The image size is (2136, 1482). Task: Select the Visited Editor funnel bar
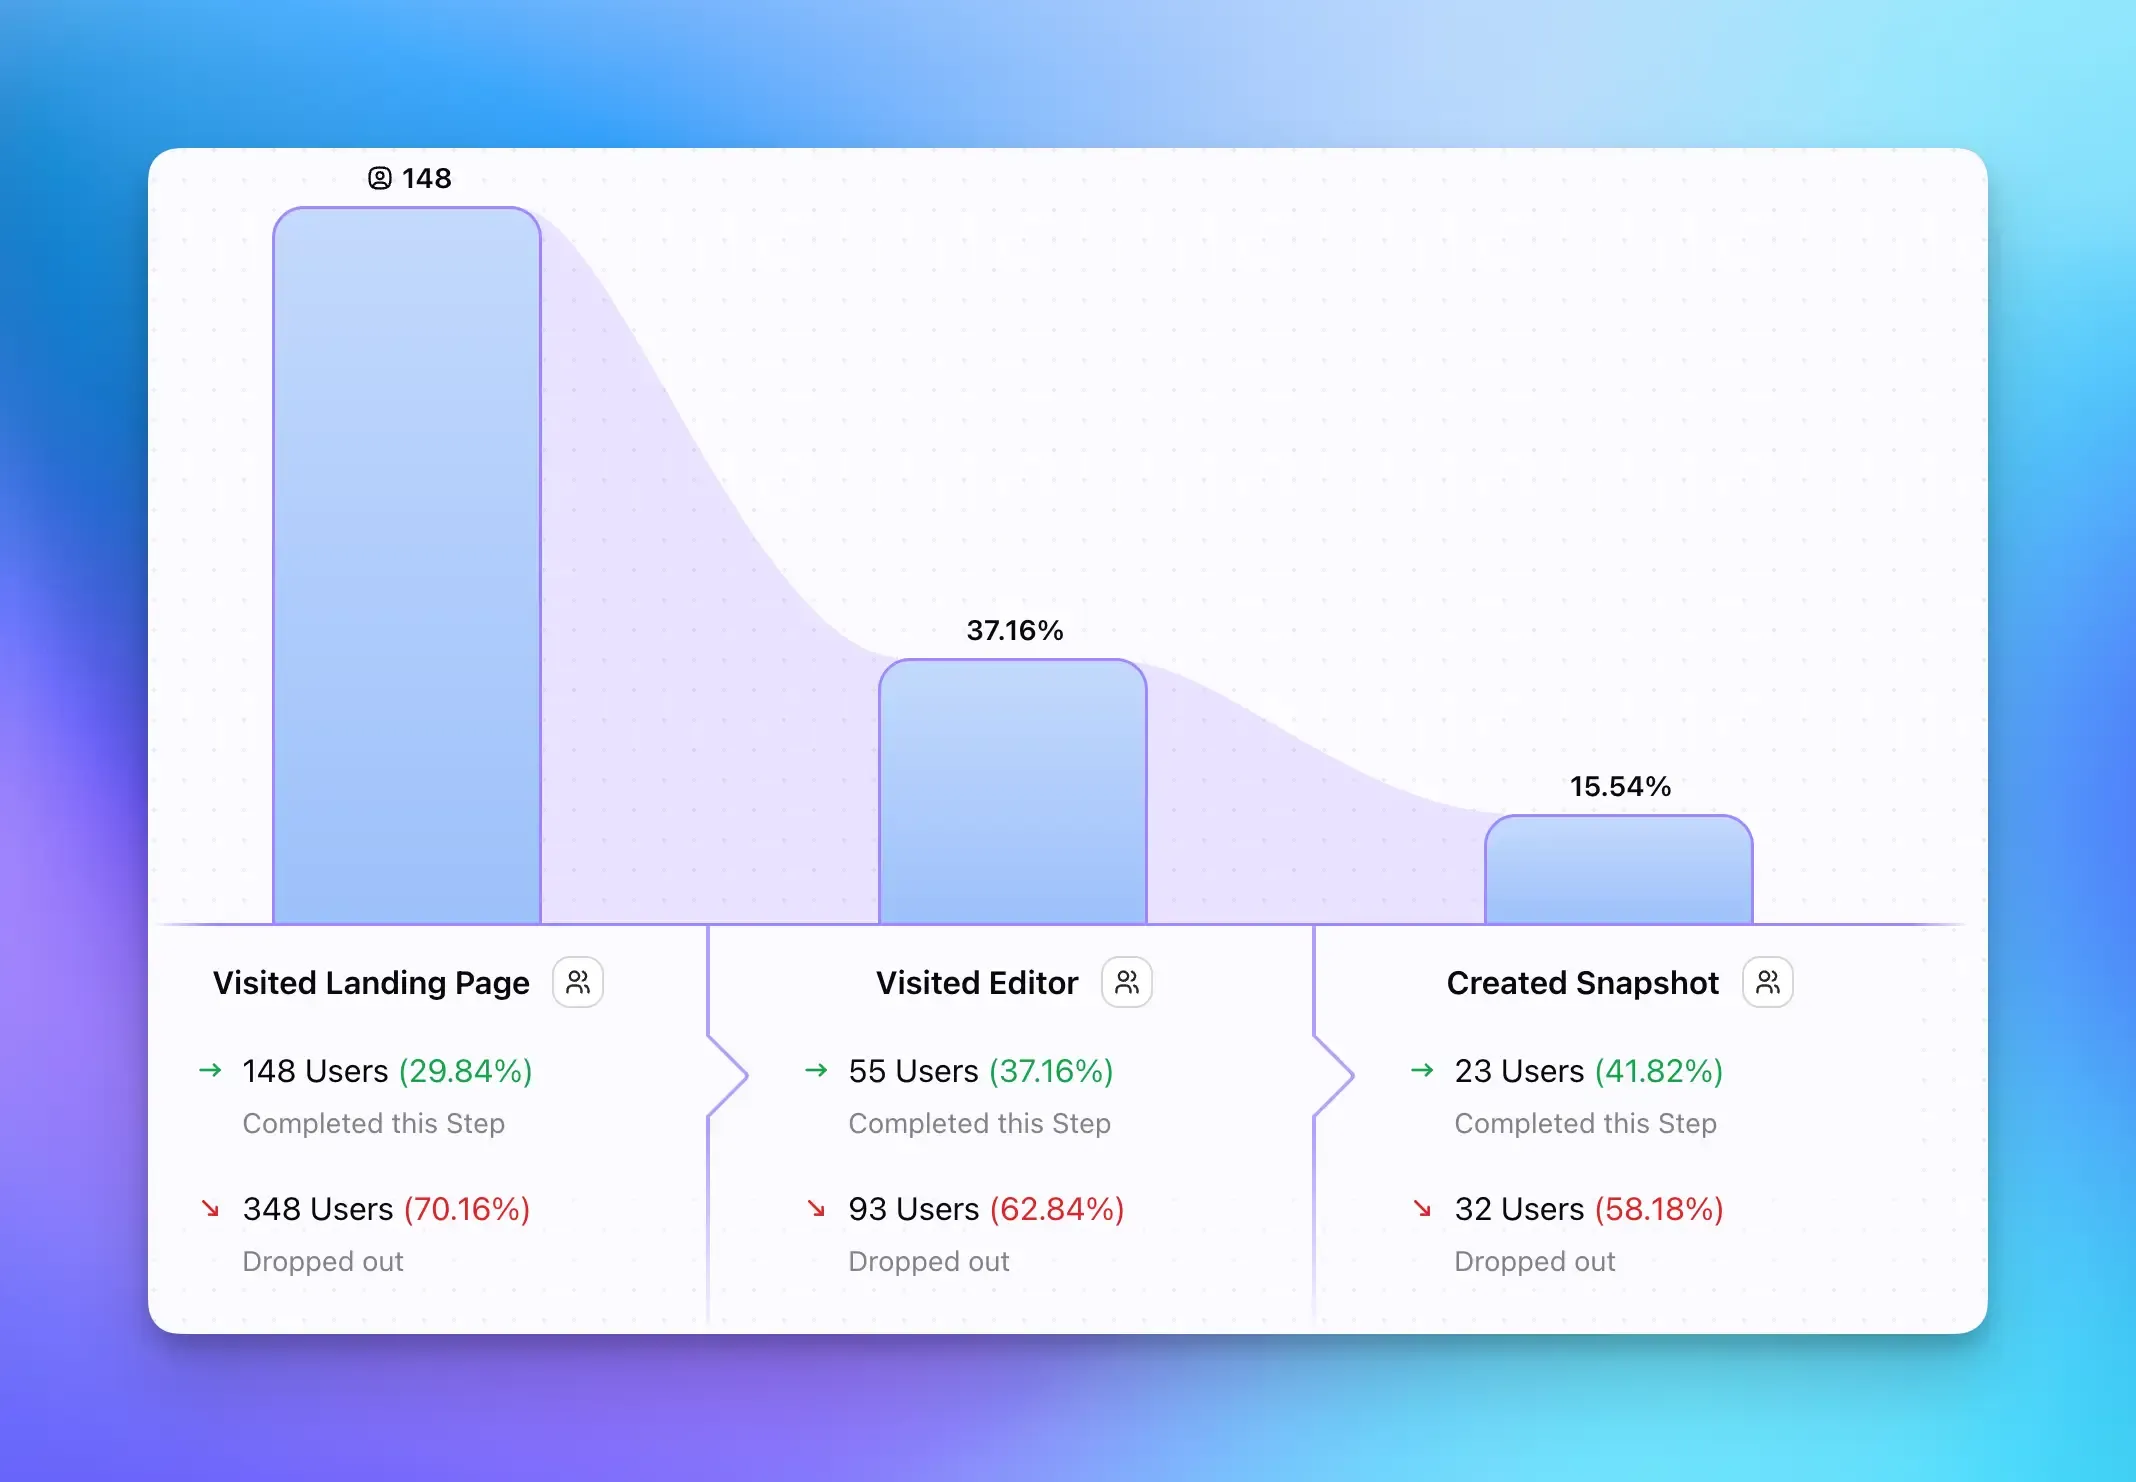pyautogui.click(x=1013, y=791)
